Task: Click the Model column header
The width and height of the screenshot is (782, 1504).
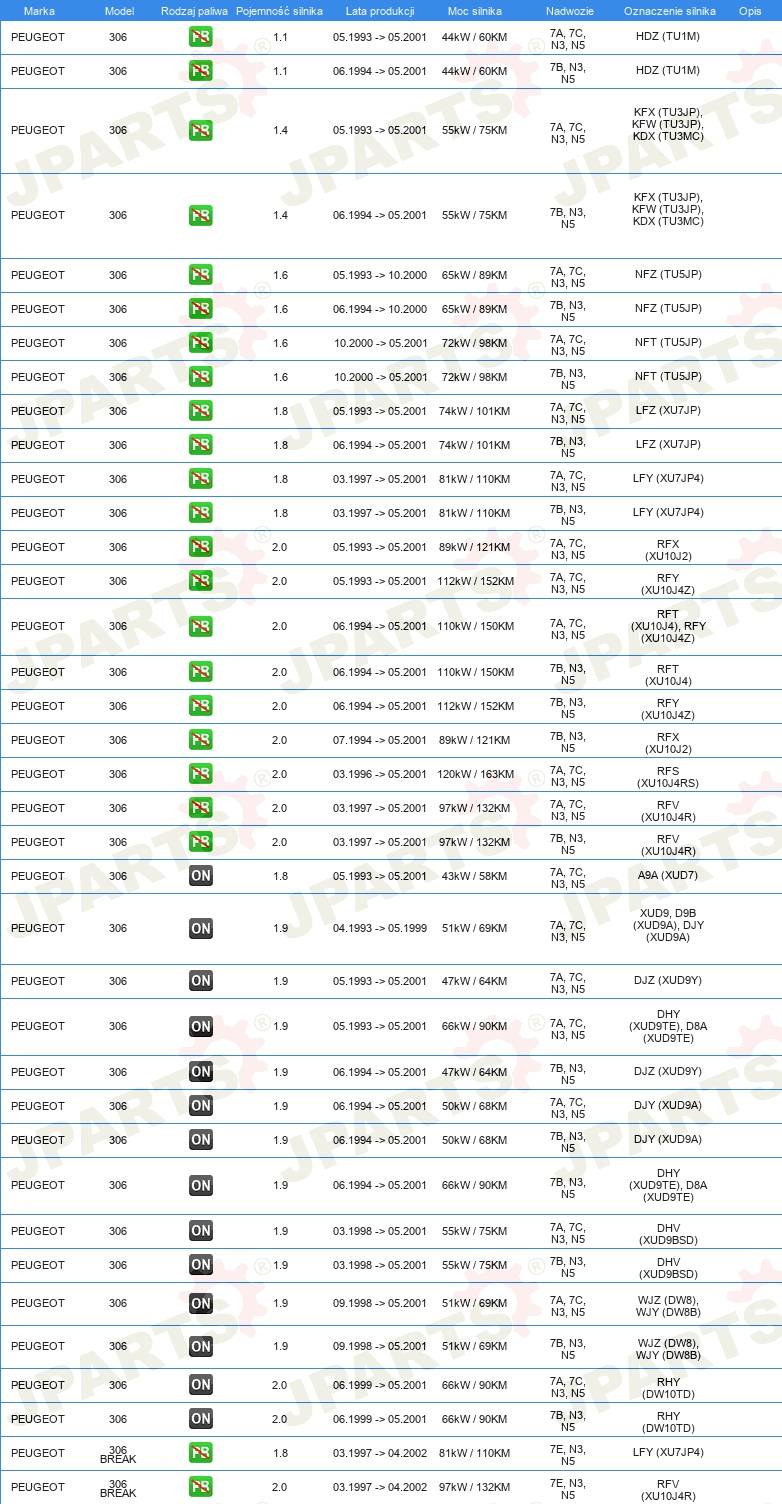Action: (119, 10)
